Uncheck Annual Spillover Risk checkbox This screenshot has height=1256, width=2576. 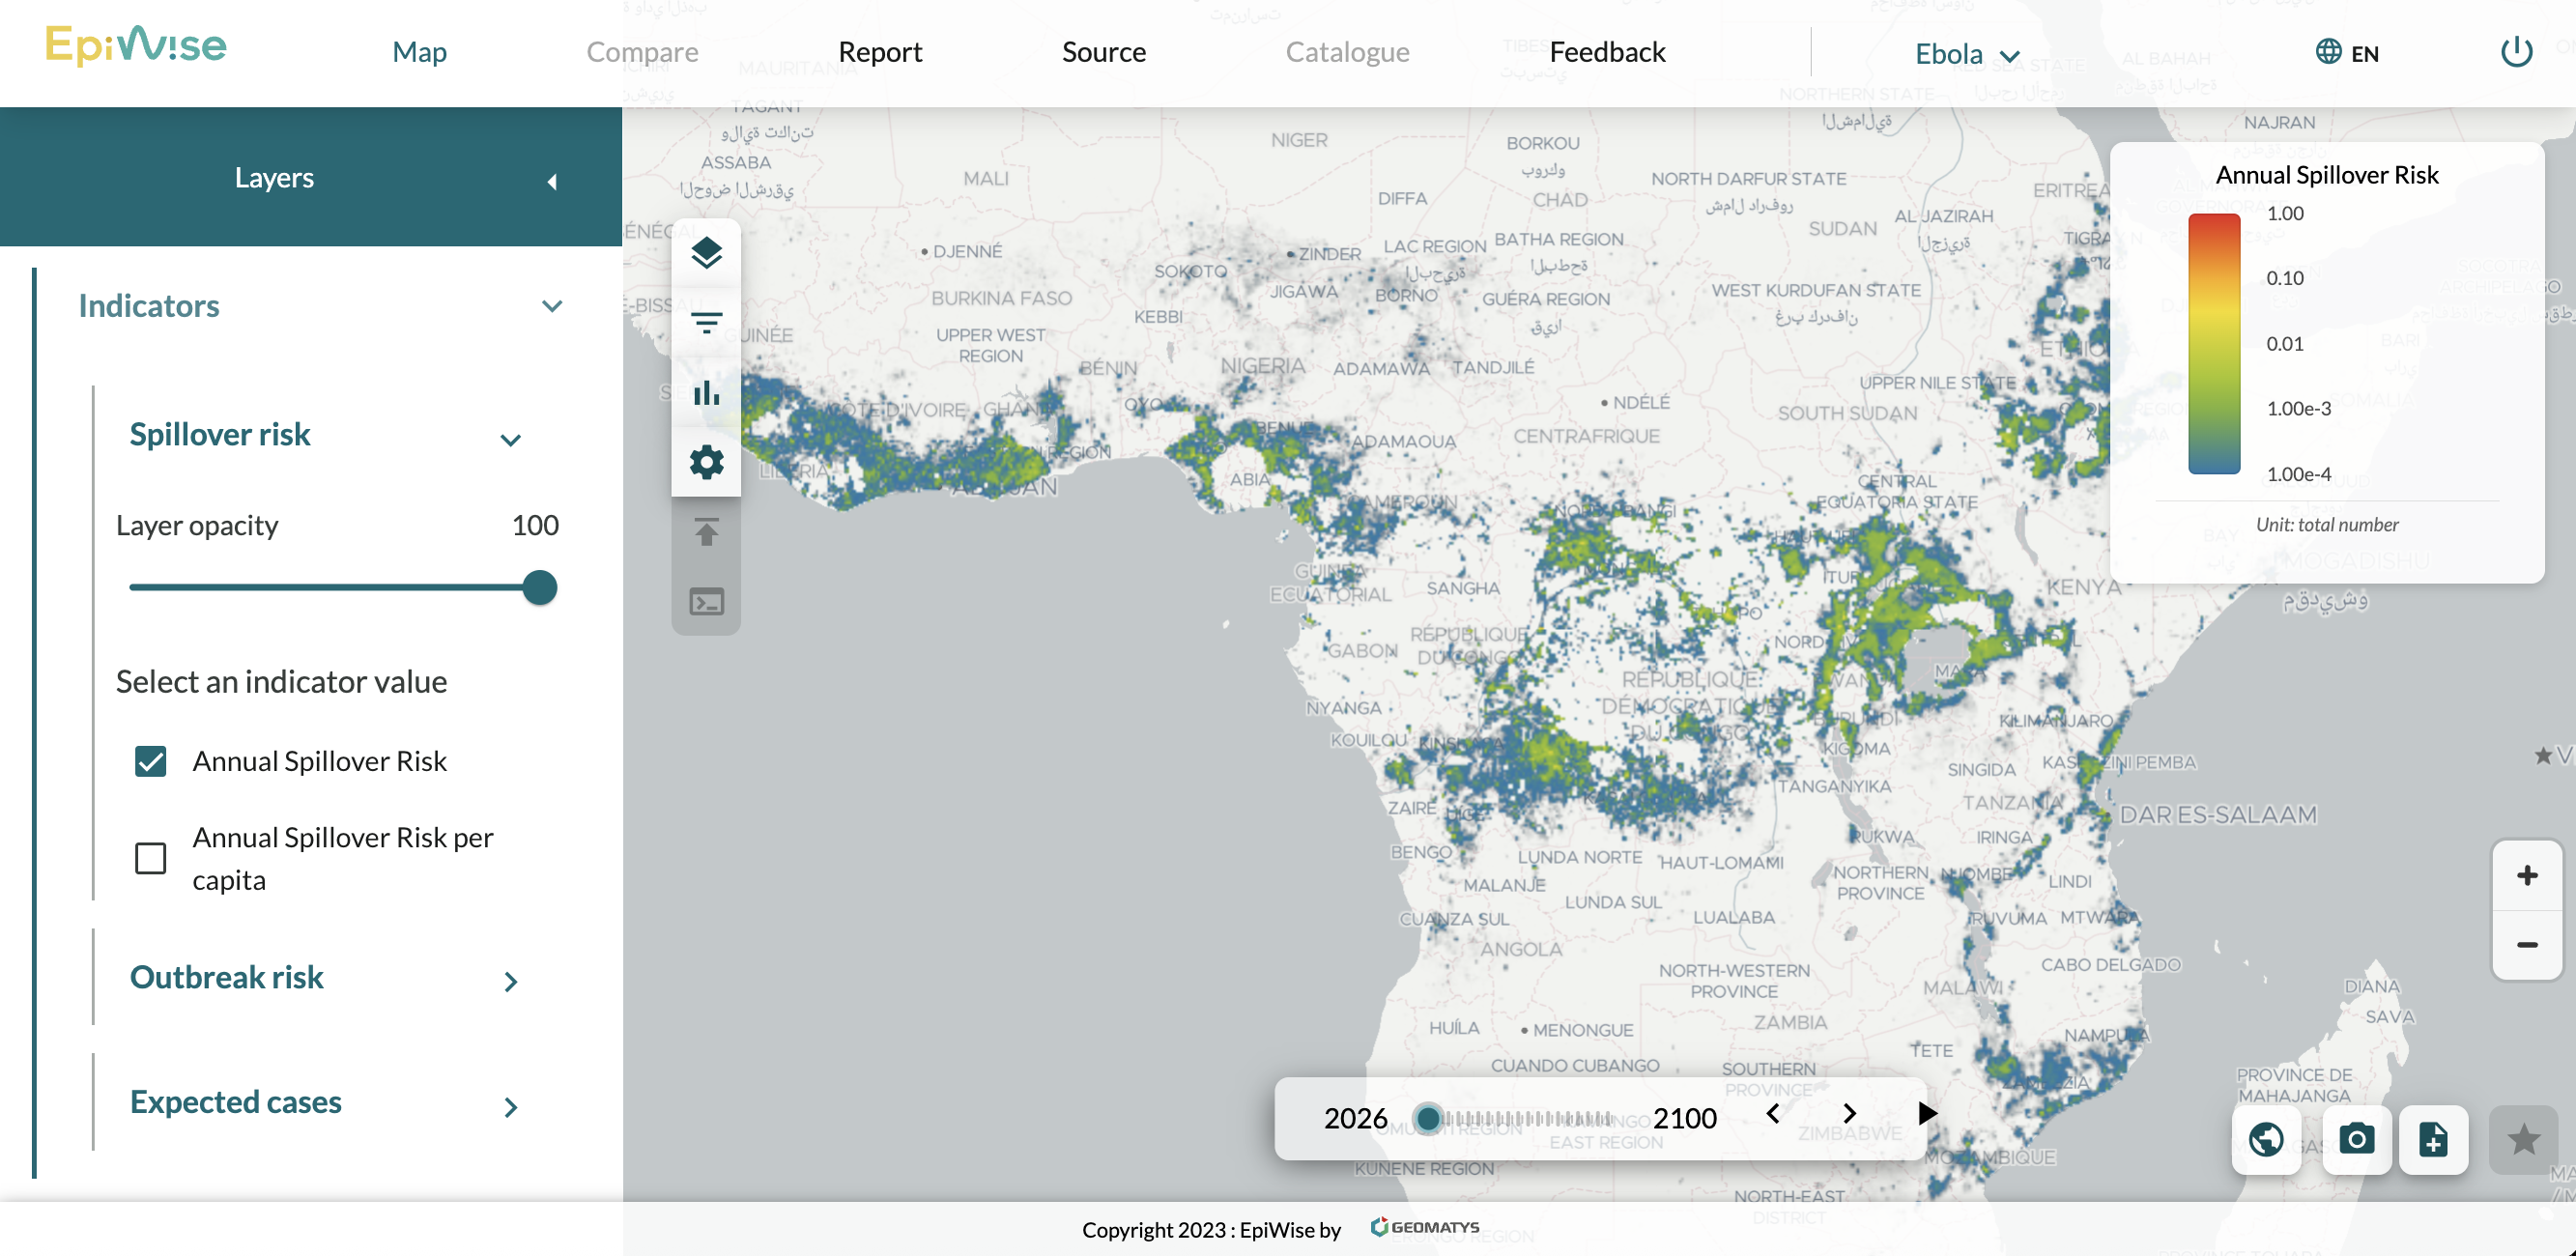pyautogui.click(x=151, y=761)
